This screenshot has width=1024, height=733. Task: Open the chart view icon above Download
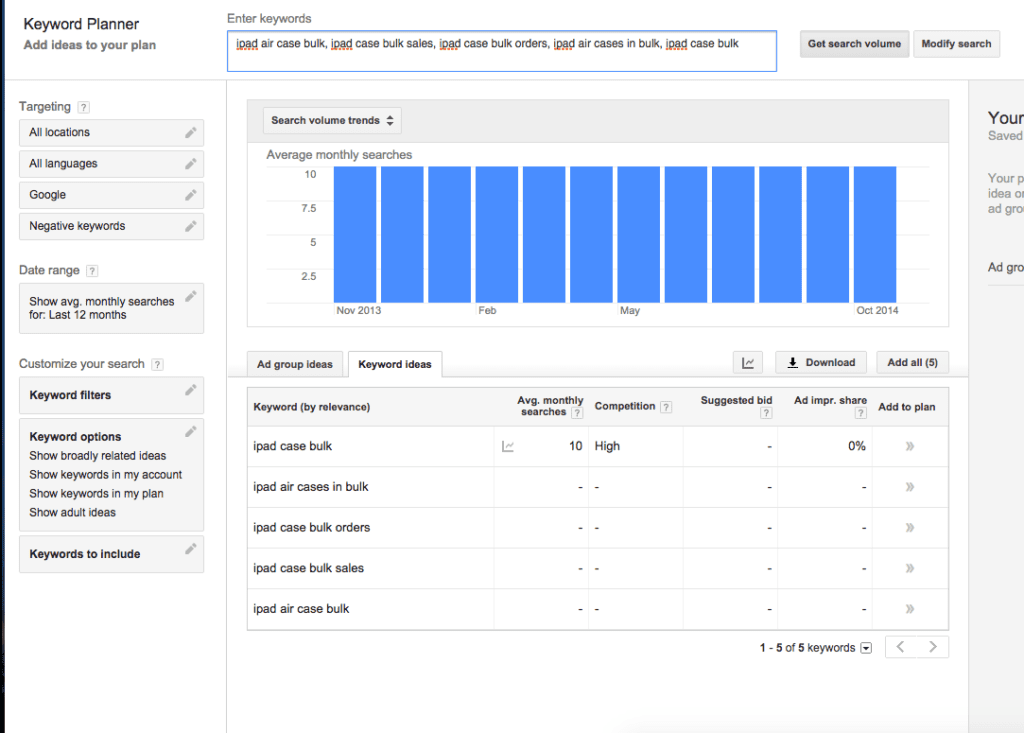(748, 362)
